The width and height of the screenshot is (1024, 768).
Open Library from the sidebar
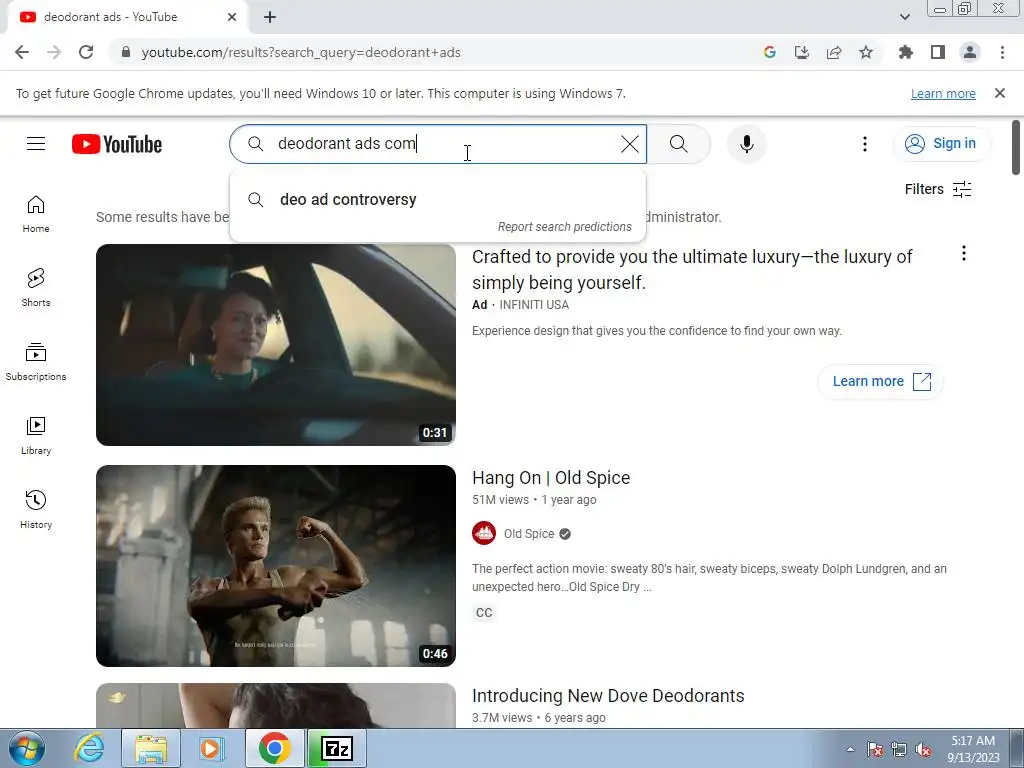36,436
